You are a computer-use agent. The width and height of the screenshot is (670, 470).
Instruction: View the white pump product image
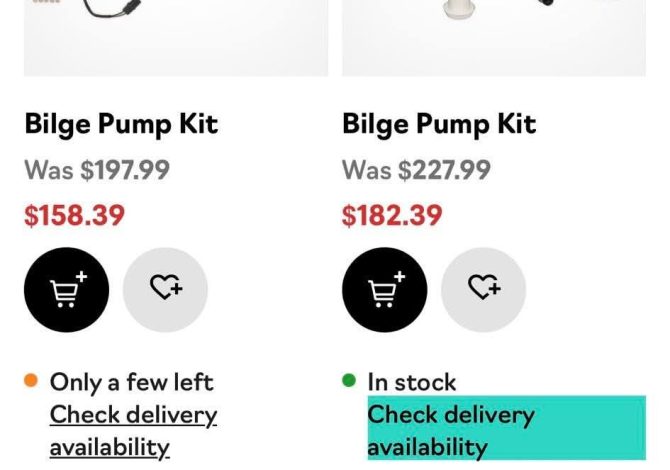pyautogui.click(x=494, y=35)
